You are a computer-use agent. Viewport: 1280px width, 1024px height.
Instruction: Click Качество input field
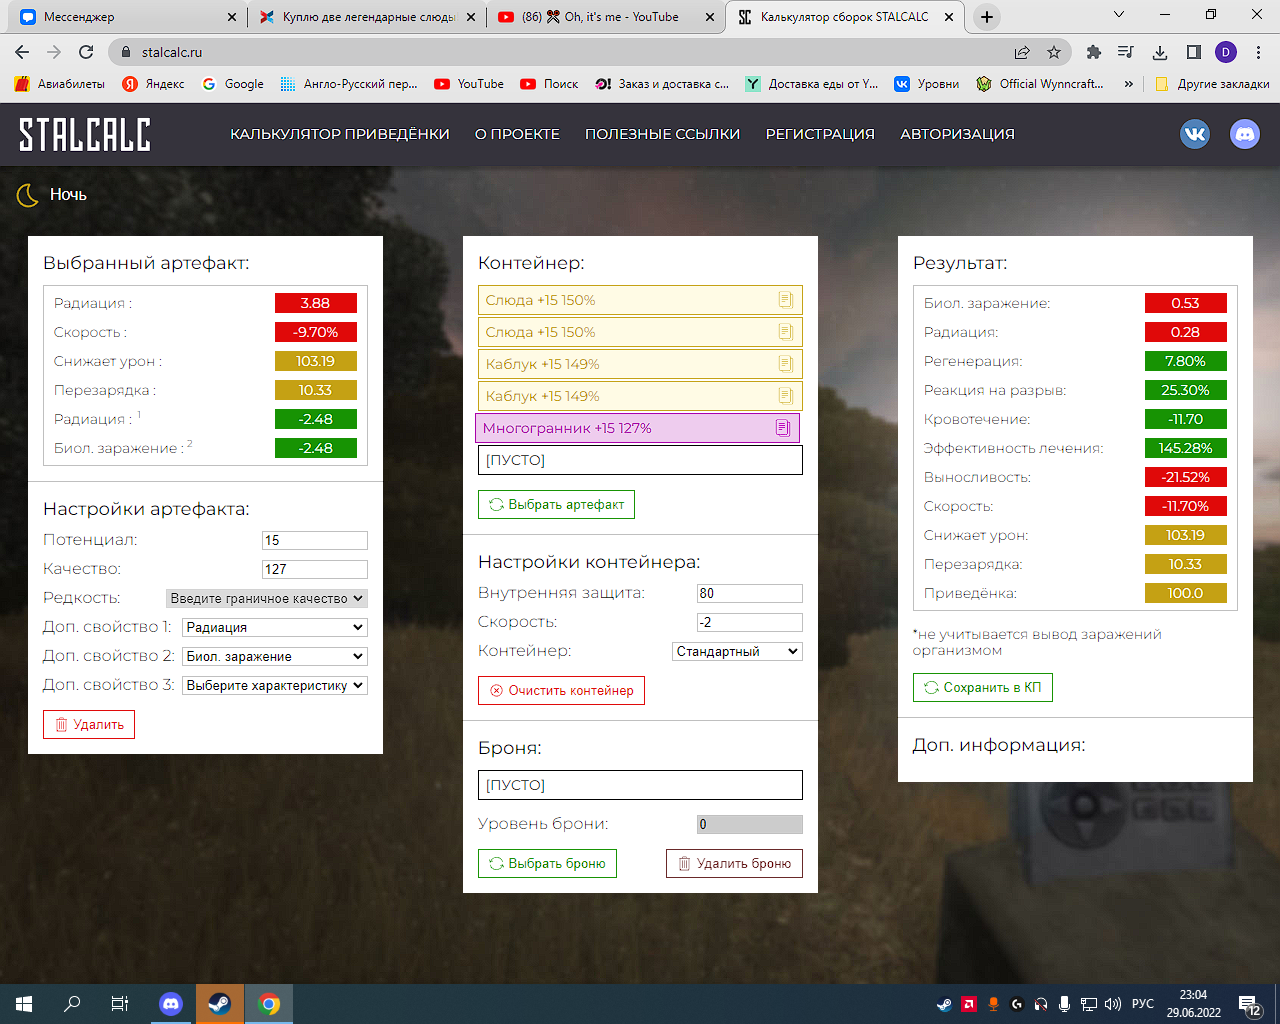point(315,569)
